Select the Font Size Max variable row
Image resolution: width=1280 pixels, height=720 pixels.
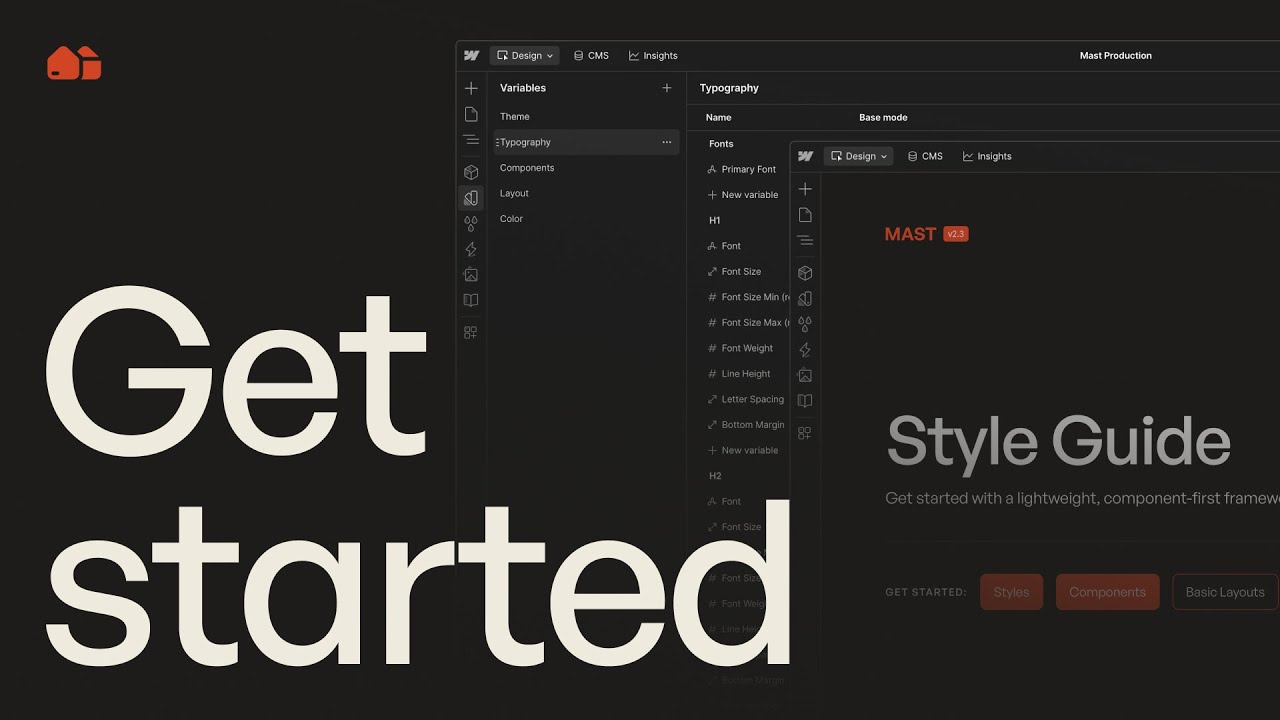pyautogui.click(x=747, y=323)
